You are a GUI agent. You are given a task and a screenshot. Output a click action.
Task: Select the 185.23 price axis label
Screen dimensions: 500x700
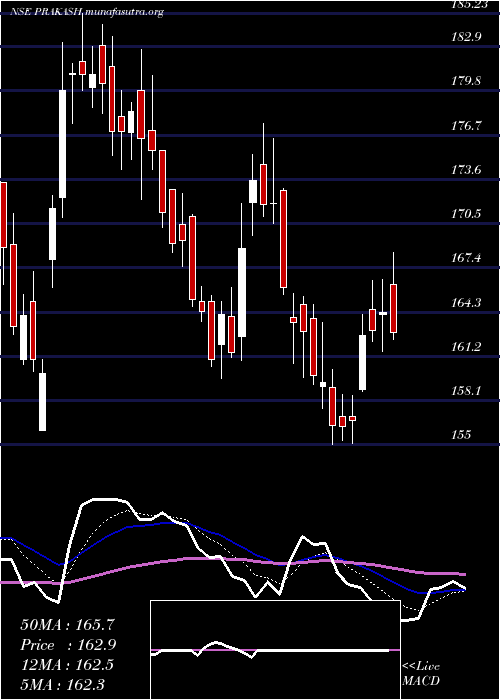click(x=468, y=5)
